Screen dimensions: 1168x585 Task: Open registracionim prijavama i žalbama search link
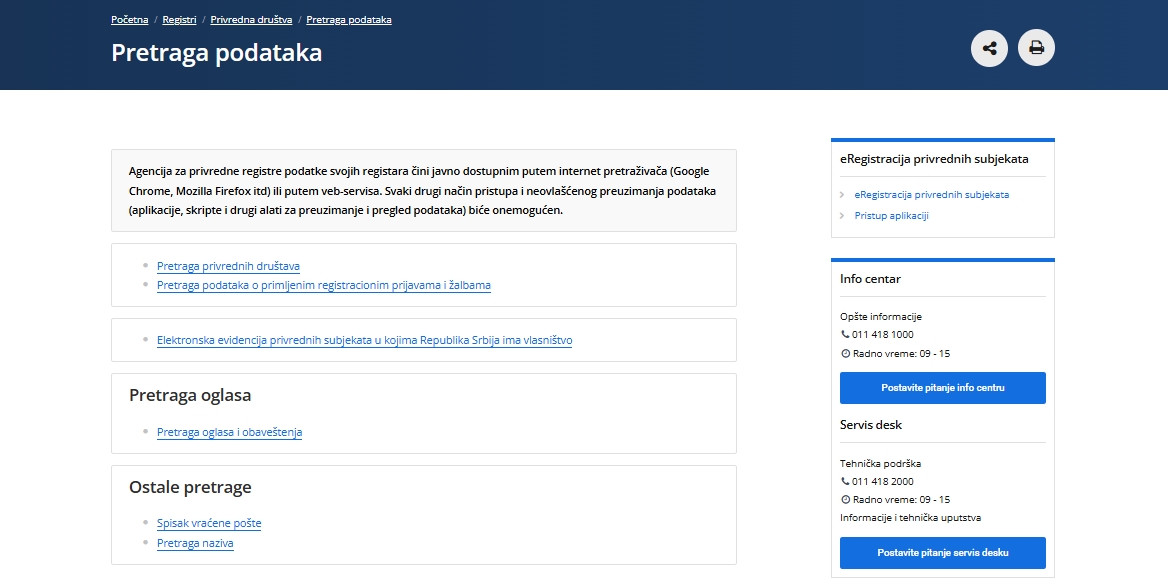tap(323, 286)
